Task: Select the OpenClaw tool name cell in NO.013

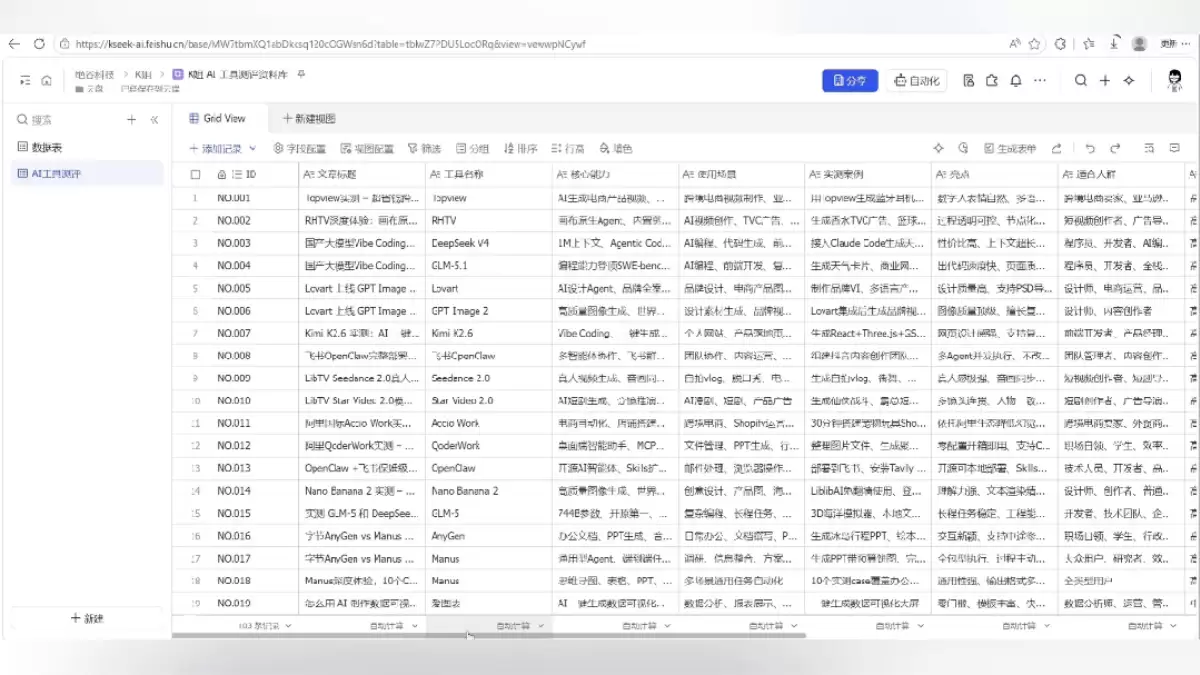Action: 488,468
